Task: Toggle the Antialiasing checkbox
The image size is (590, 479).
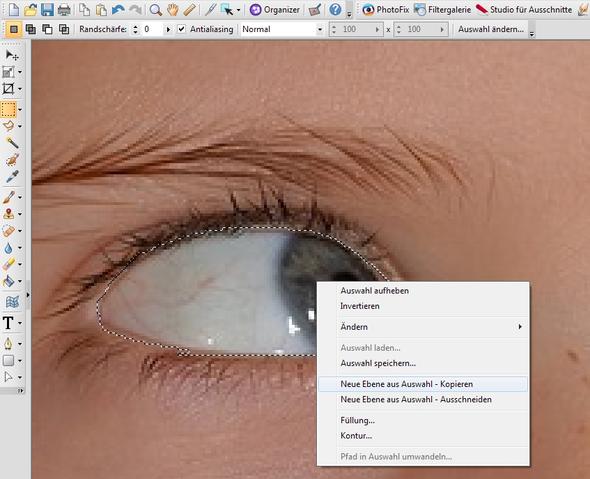Action: [x=181, y=29]
